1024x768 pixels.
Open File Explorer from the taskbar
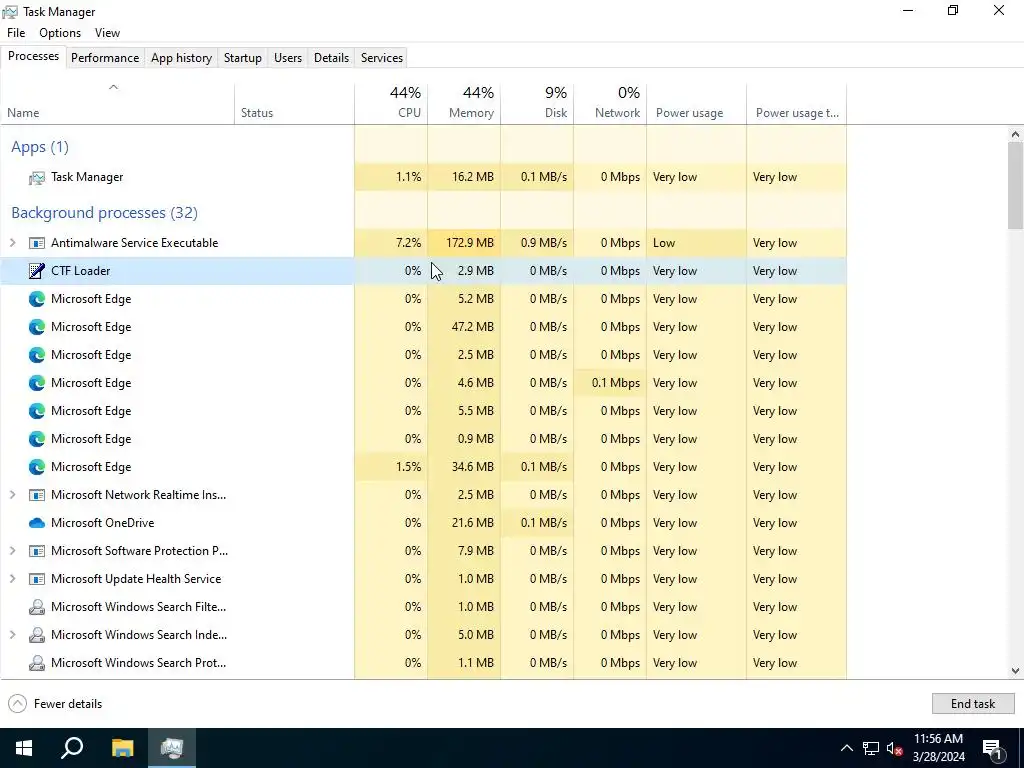(122, 748)
